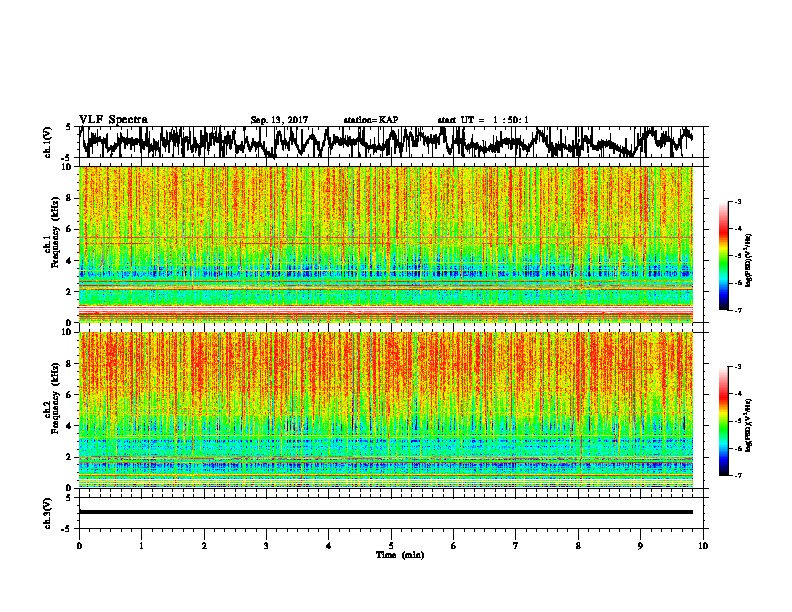Screen dimensions: 792x612
Task: Click the "7" tick label on Time axis
Action: pyautogui.click(x=516, y=546)
